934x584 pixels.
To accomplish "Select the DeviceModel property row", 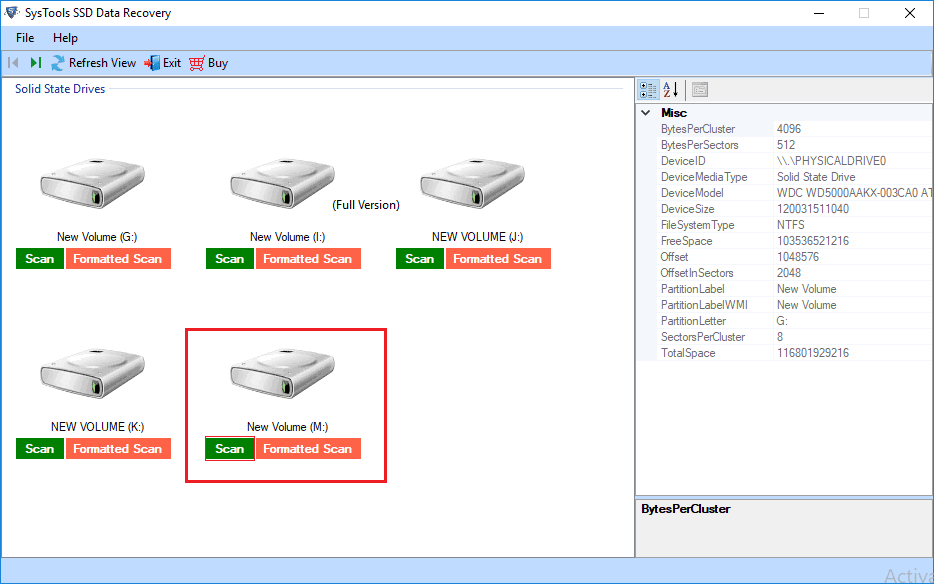I will 692,193.
